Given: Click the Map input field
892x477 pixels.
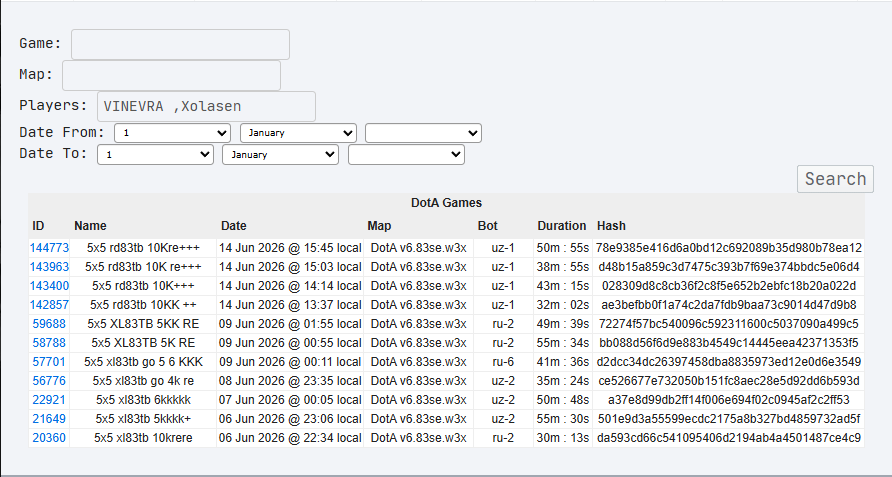Looking at the screenshot, I should click(x=171, y=75).
